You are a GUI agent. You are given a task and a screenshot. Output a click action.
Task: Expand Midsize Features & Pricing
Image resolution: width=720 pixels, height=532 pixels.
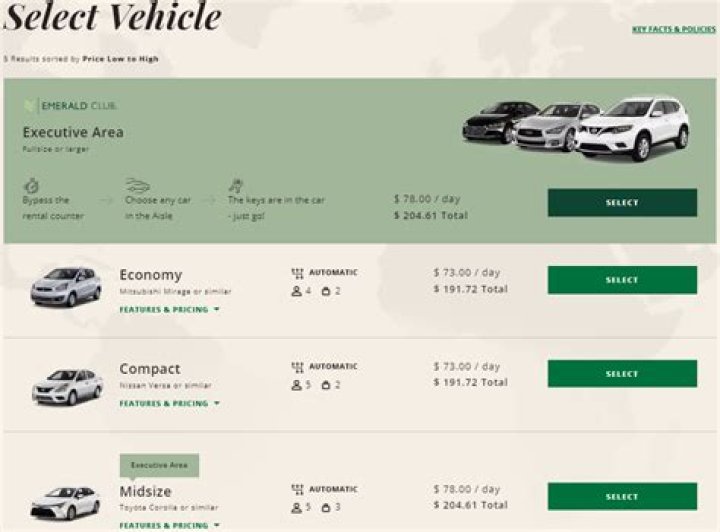coord(169,525)
